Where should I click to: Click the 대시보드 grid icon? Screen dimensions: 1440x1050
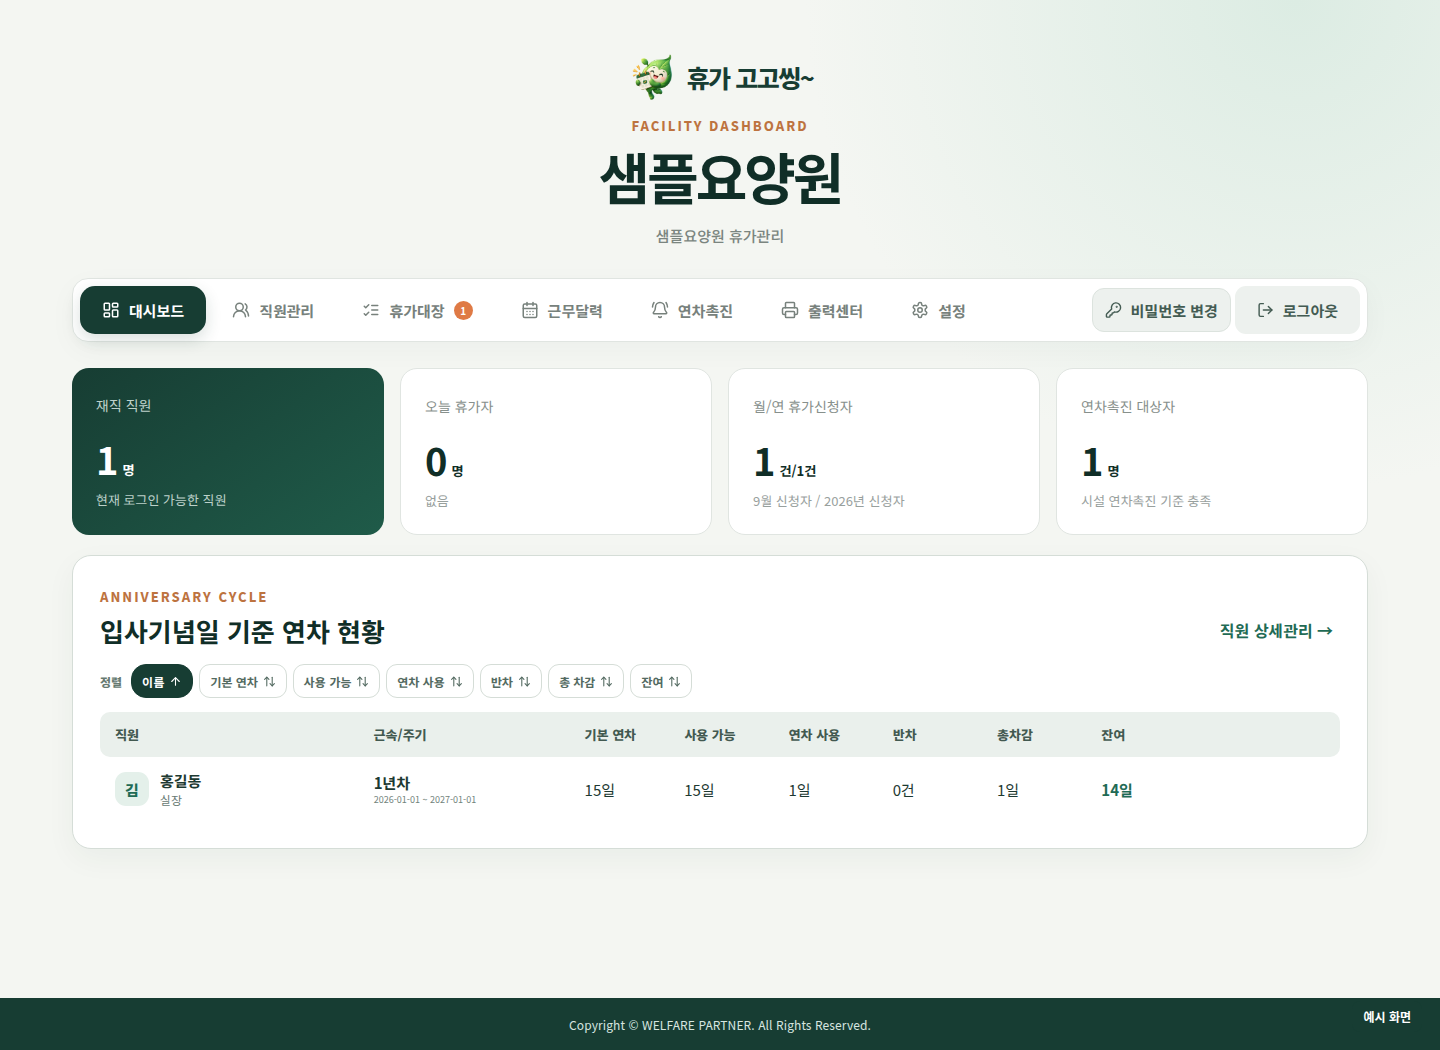[x=111, y=310]
